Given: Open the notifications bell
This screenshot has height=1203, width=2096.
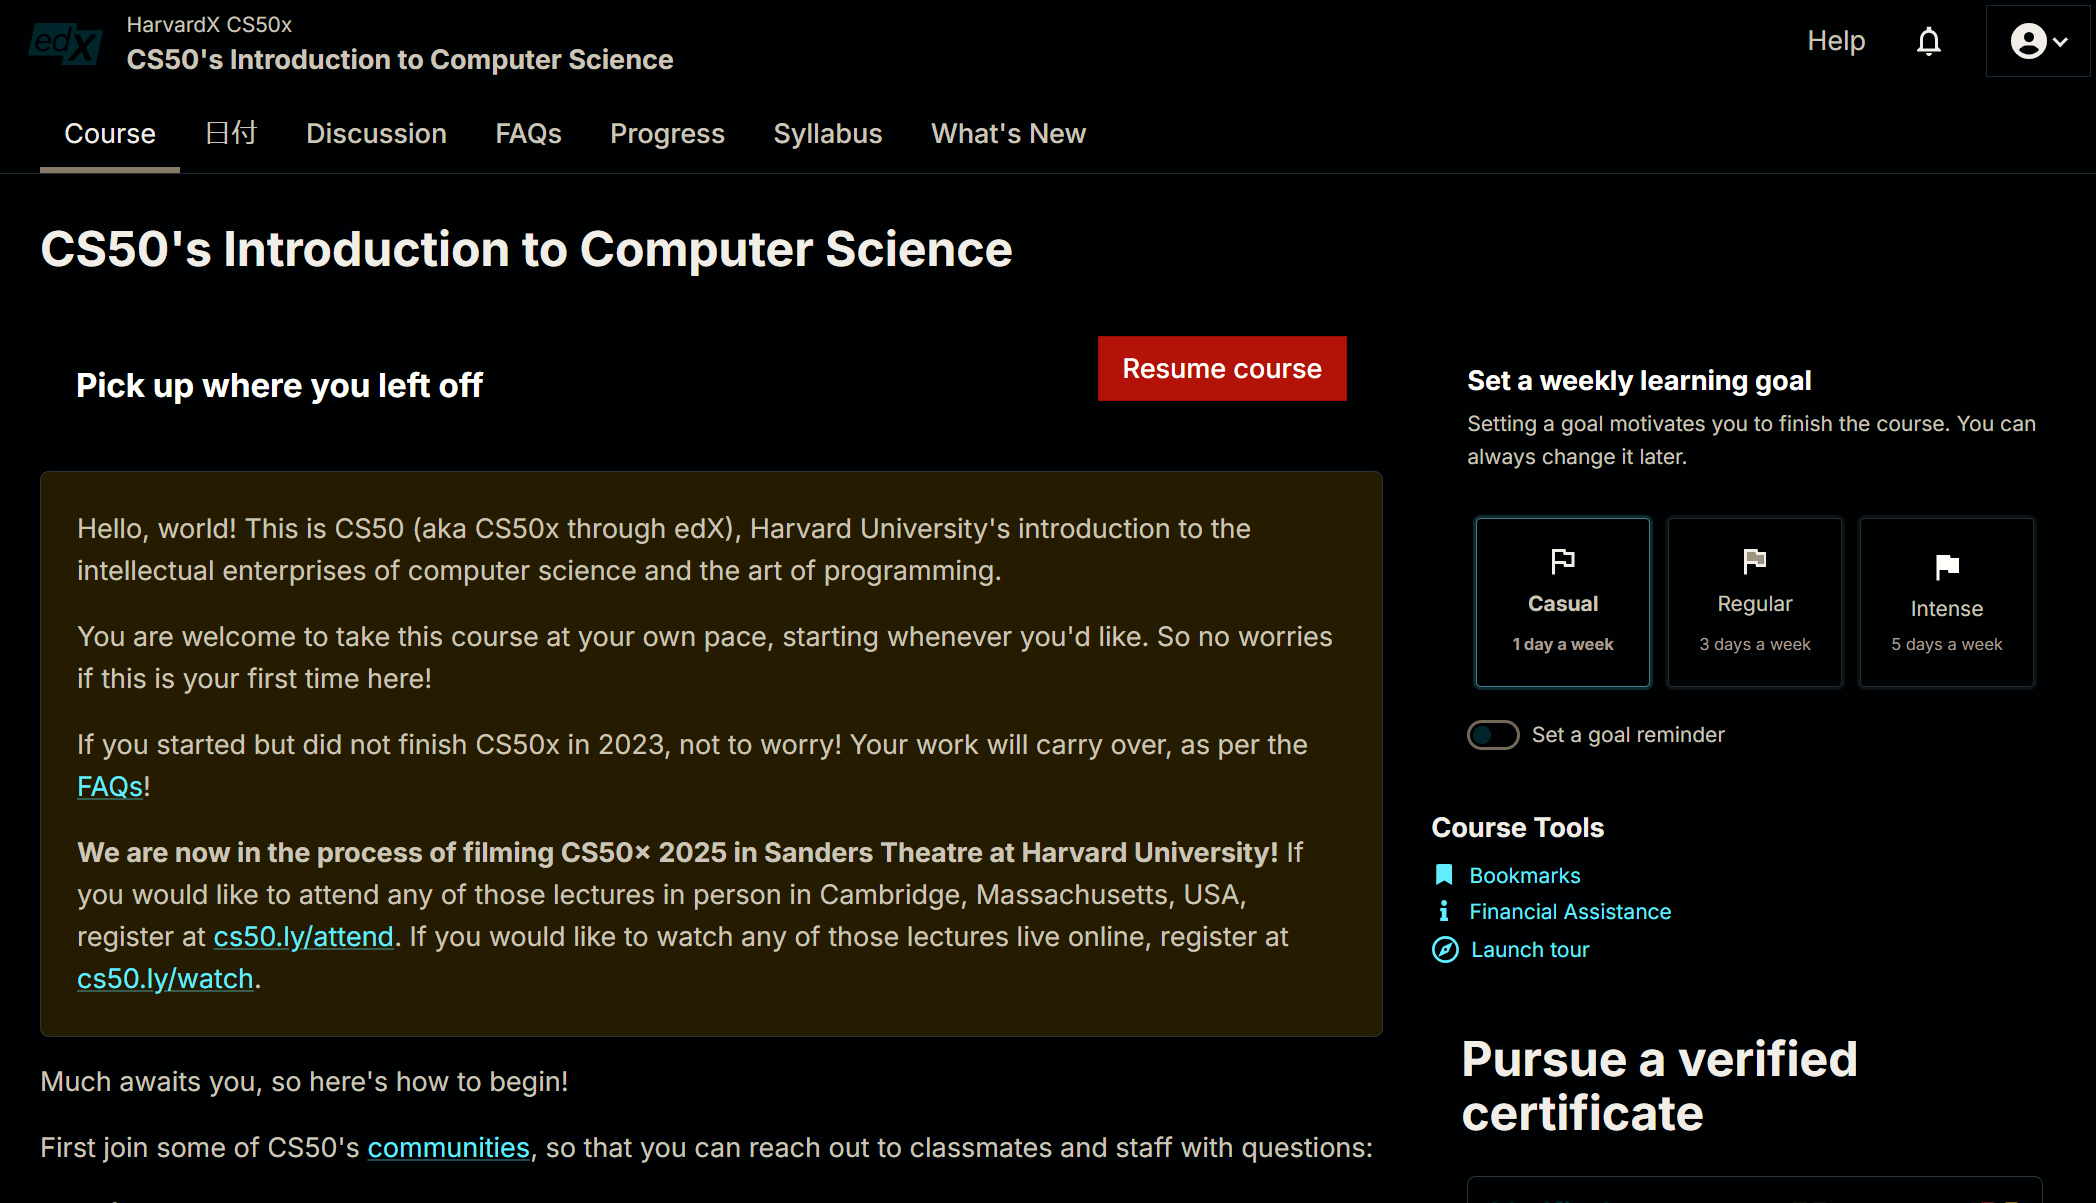Looking at the screenshot, I should click(1928, 42).
